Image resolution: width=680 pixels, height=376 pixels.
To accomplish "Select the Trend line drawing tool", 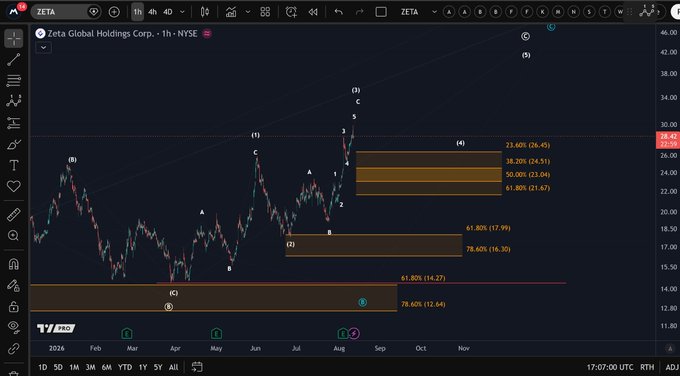I will (x=13, y=60).
